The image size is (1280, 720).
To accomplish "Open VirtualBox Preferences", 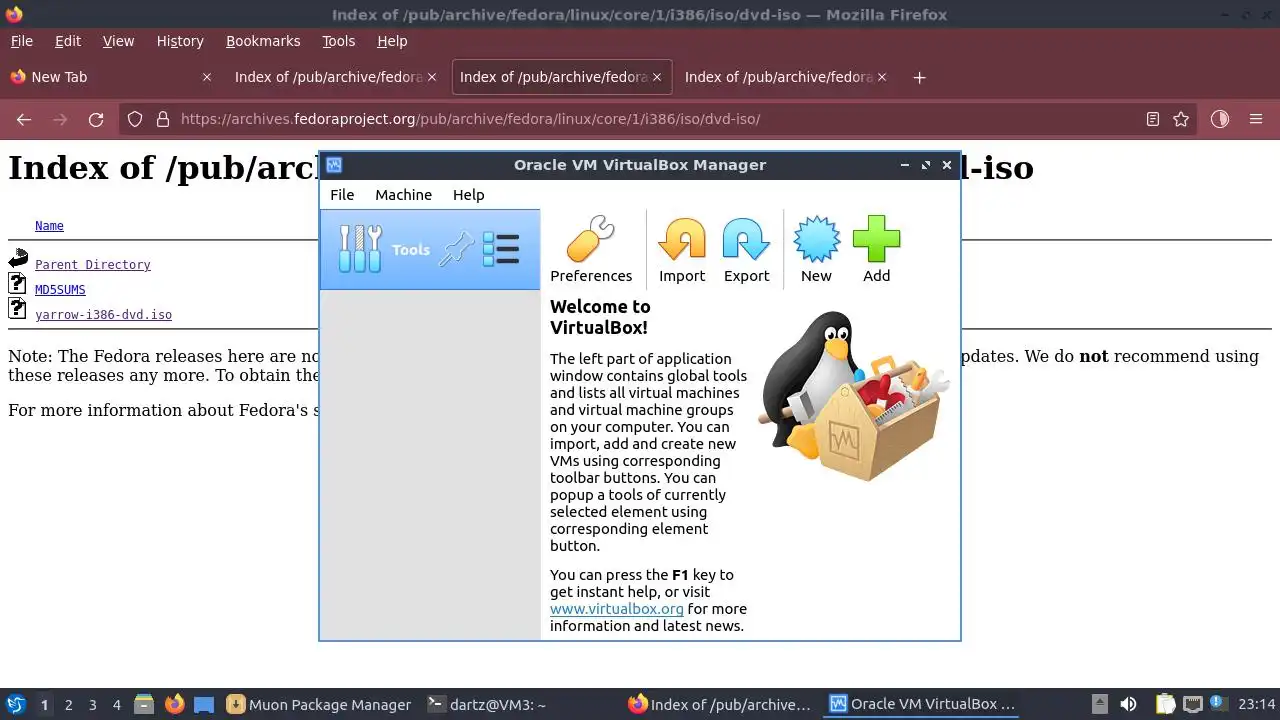I will click(x=591, y=250).
